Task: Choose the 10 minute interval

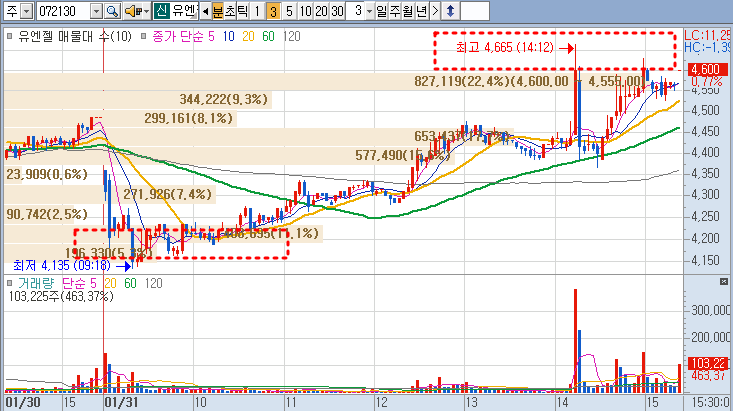Action: click(x=305, y=11)
